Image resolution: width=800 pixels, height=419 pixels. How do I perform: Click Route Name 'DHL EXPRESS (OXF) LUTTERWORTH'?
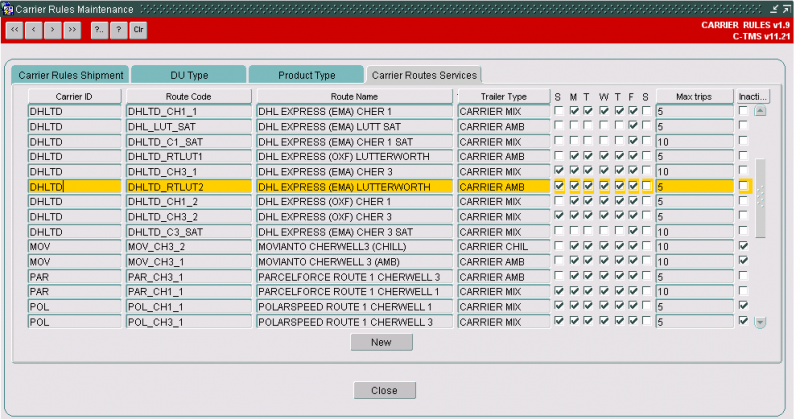pyautogui.click(x=355, y=156)
